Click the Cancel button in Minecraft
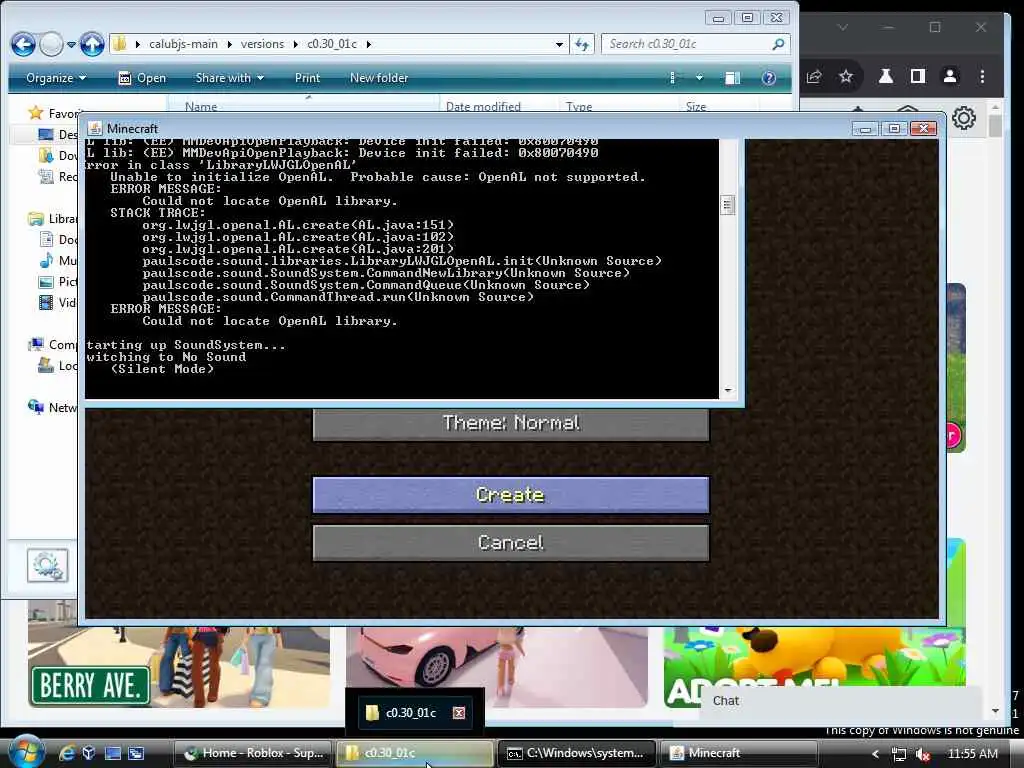 point(511,543)
